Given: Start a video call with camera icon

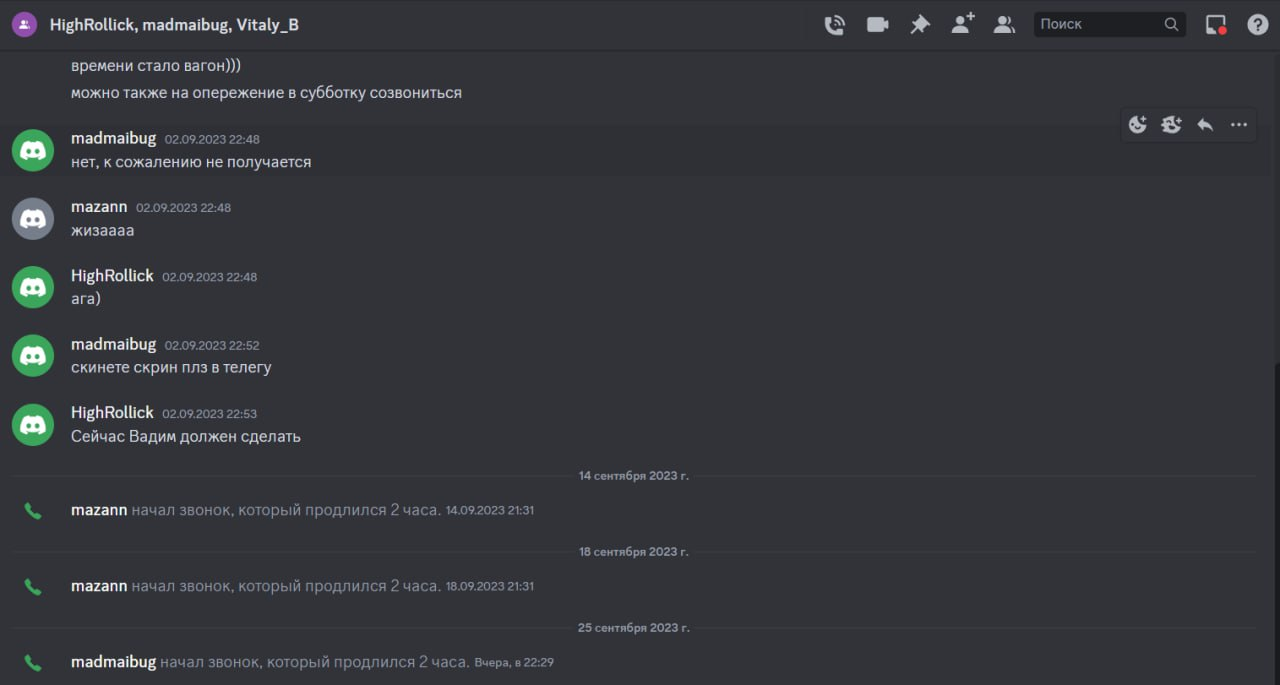Looking at the screenshot, I should coord(877,25).
